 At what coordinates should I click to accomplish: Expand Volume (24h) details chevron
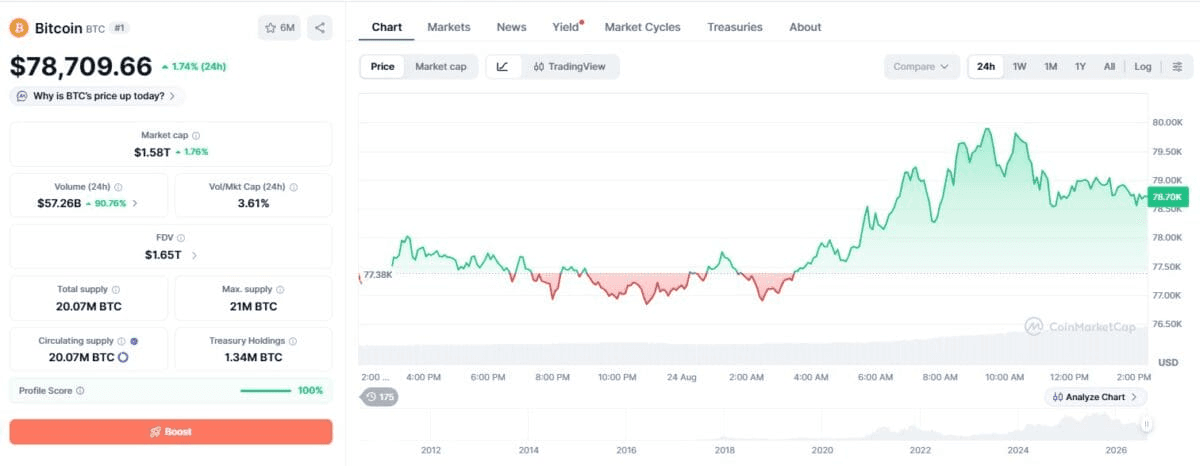pyautogui.click(x=135, y=203)
